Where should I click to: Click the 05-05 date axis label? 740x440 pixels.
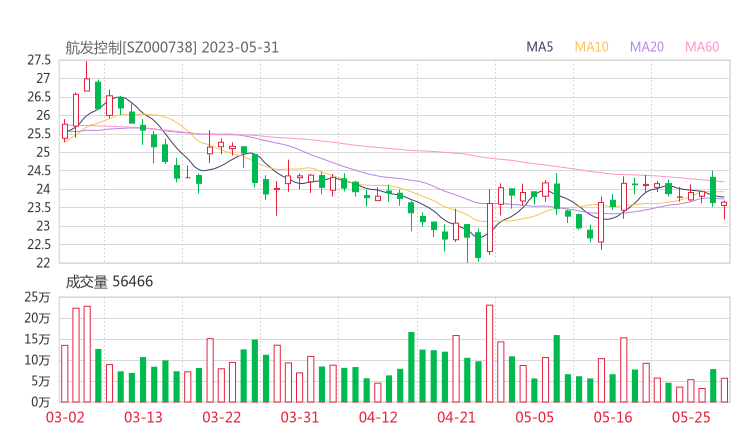pos(535,417)
